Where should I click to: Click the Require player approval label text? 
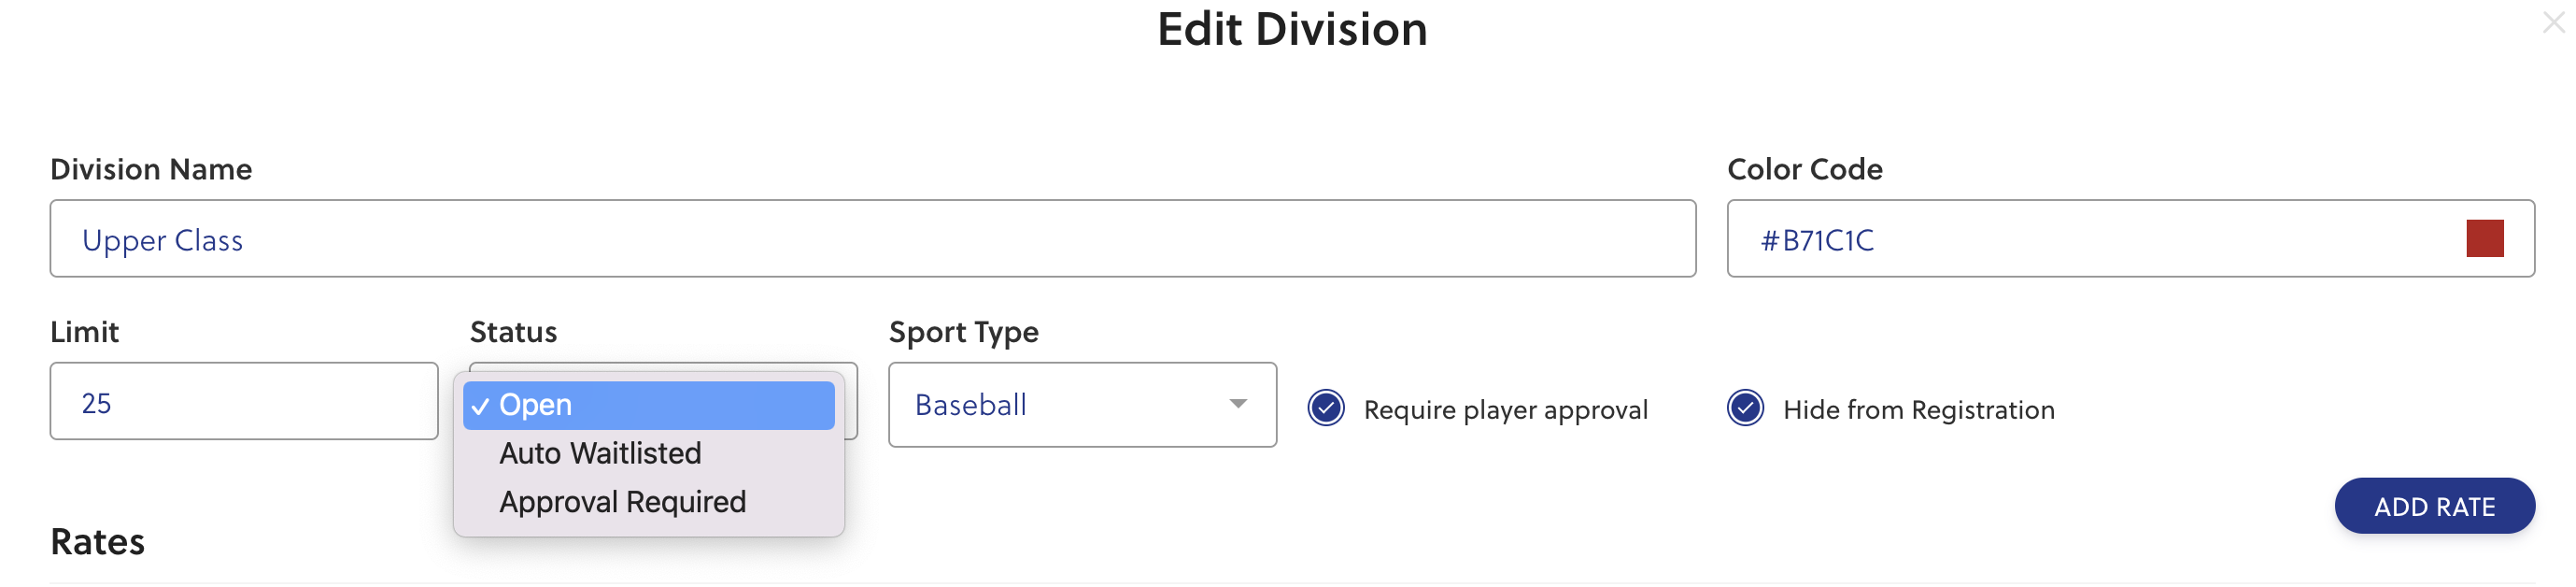[1505, 410]
